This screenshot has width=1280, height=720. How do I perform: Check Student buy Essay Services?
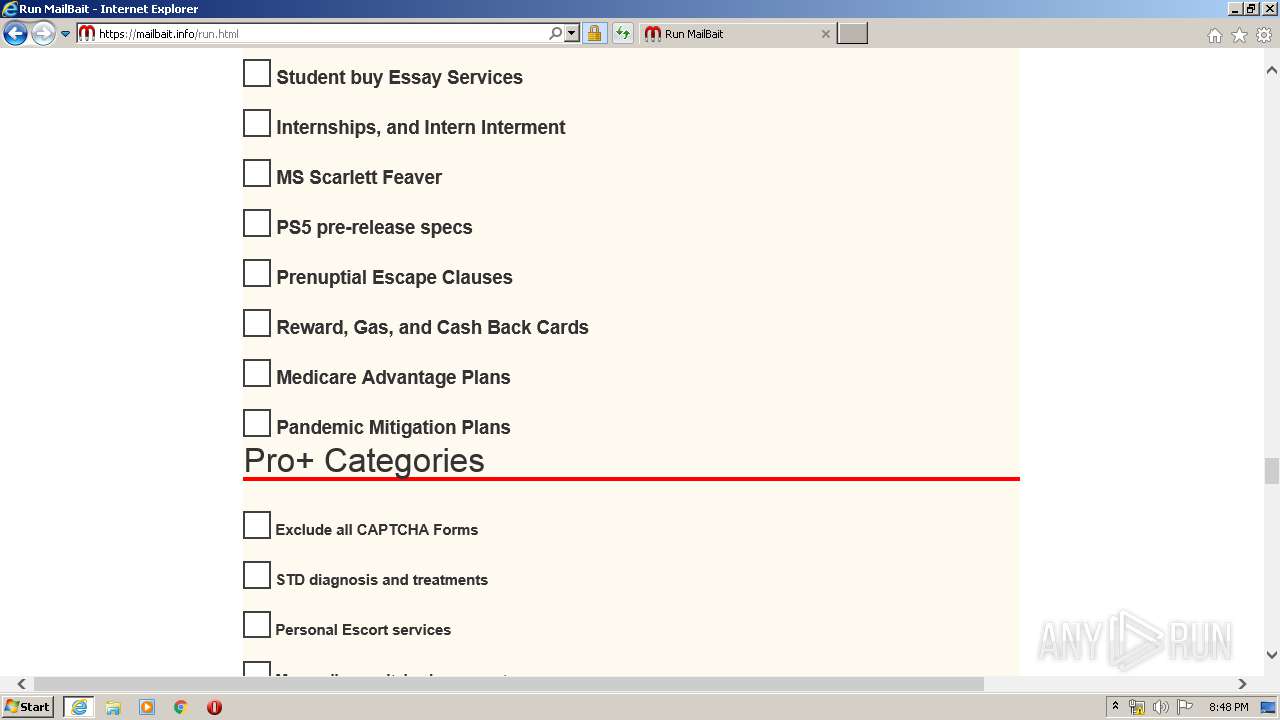coord(257,73)
